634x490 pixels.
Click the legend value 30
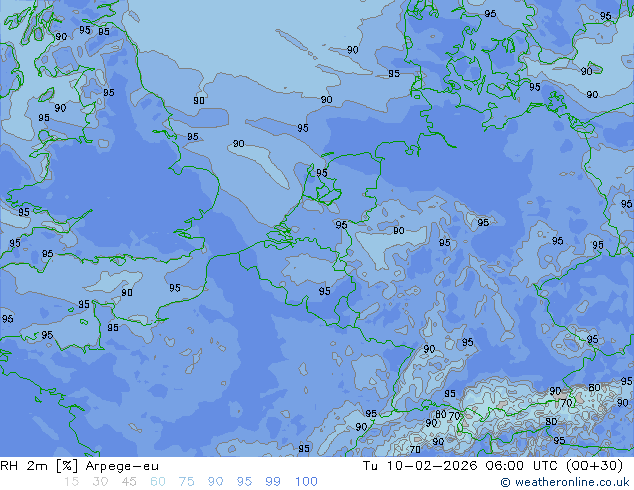coord(100,482)
